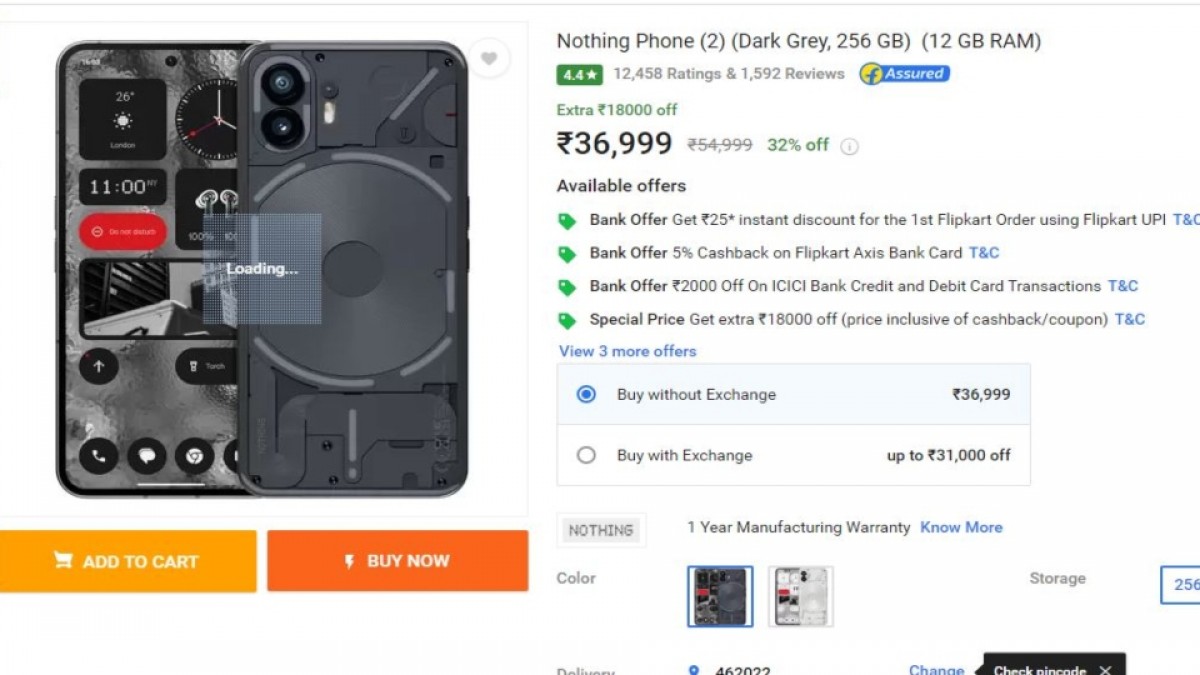Click the Flipkart Assured badge
This screenshot has width=1200, height=675.
(904, 74)
